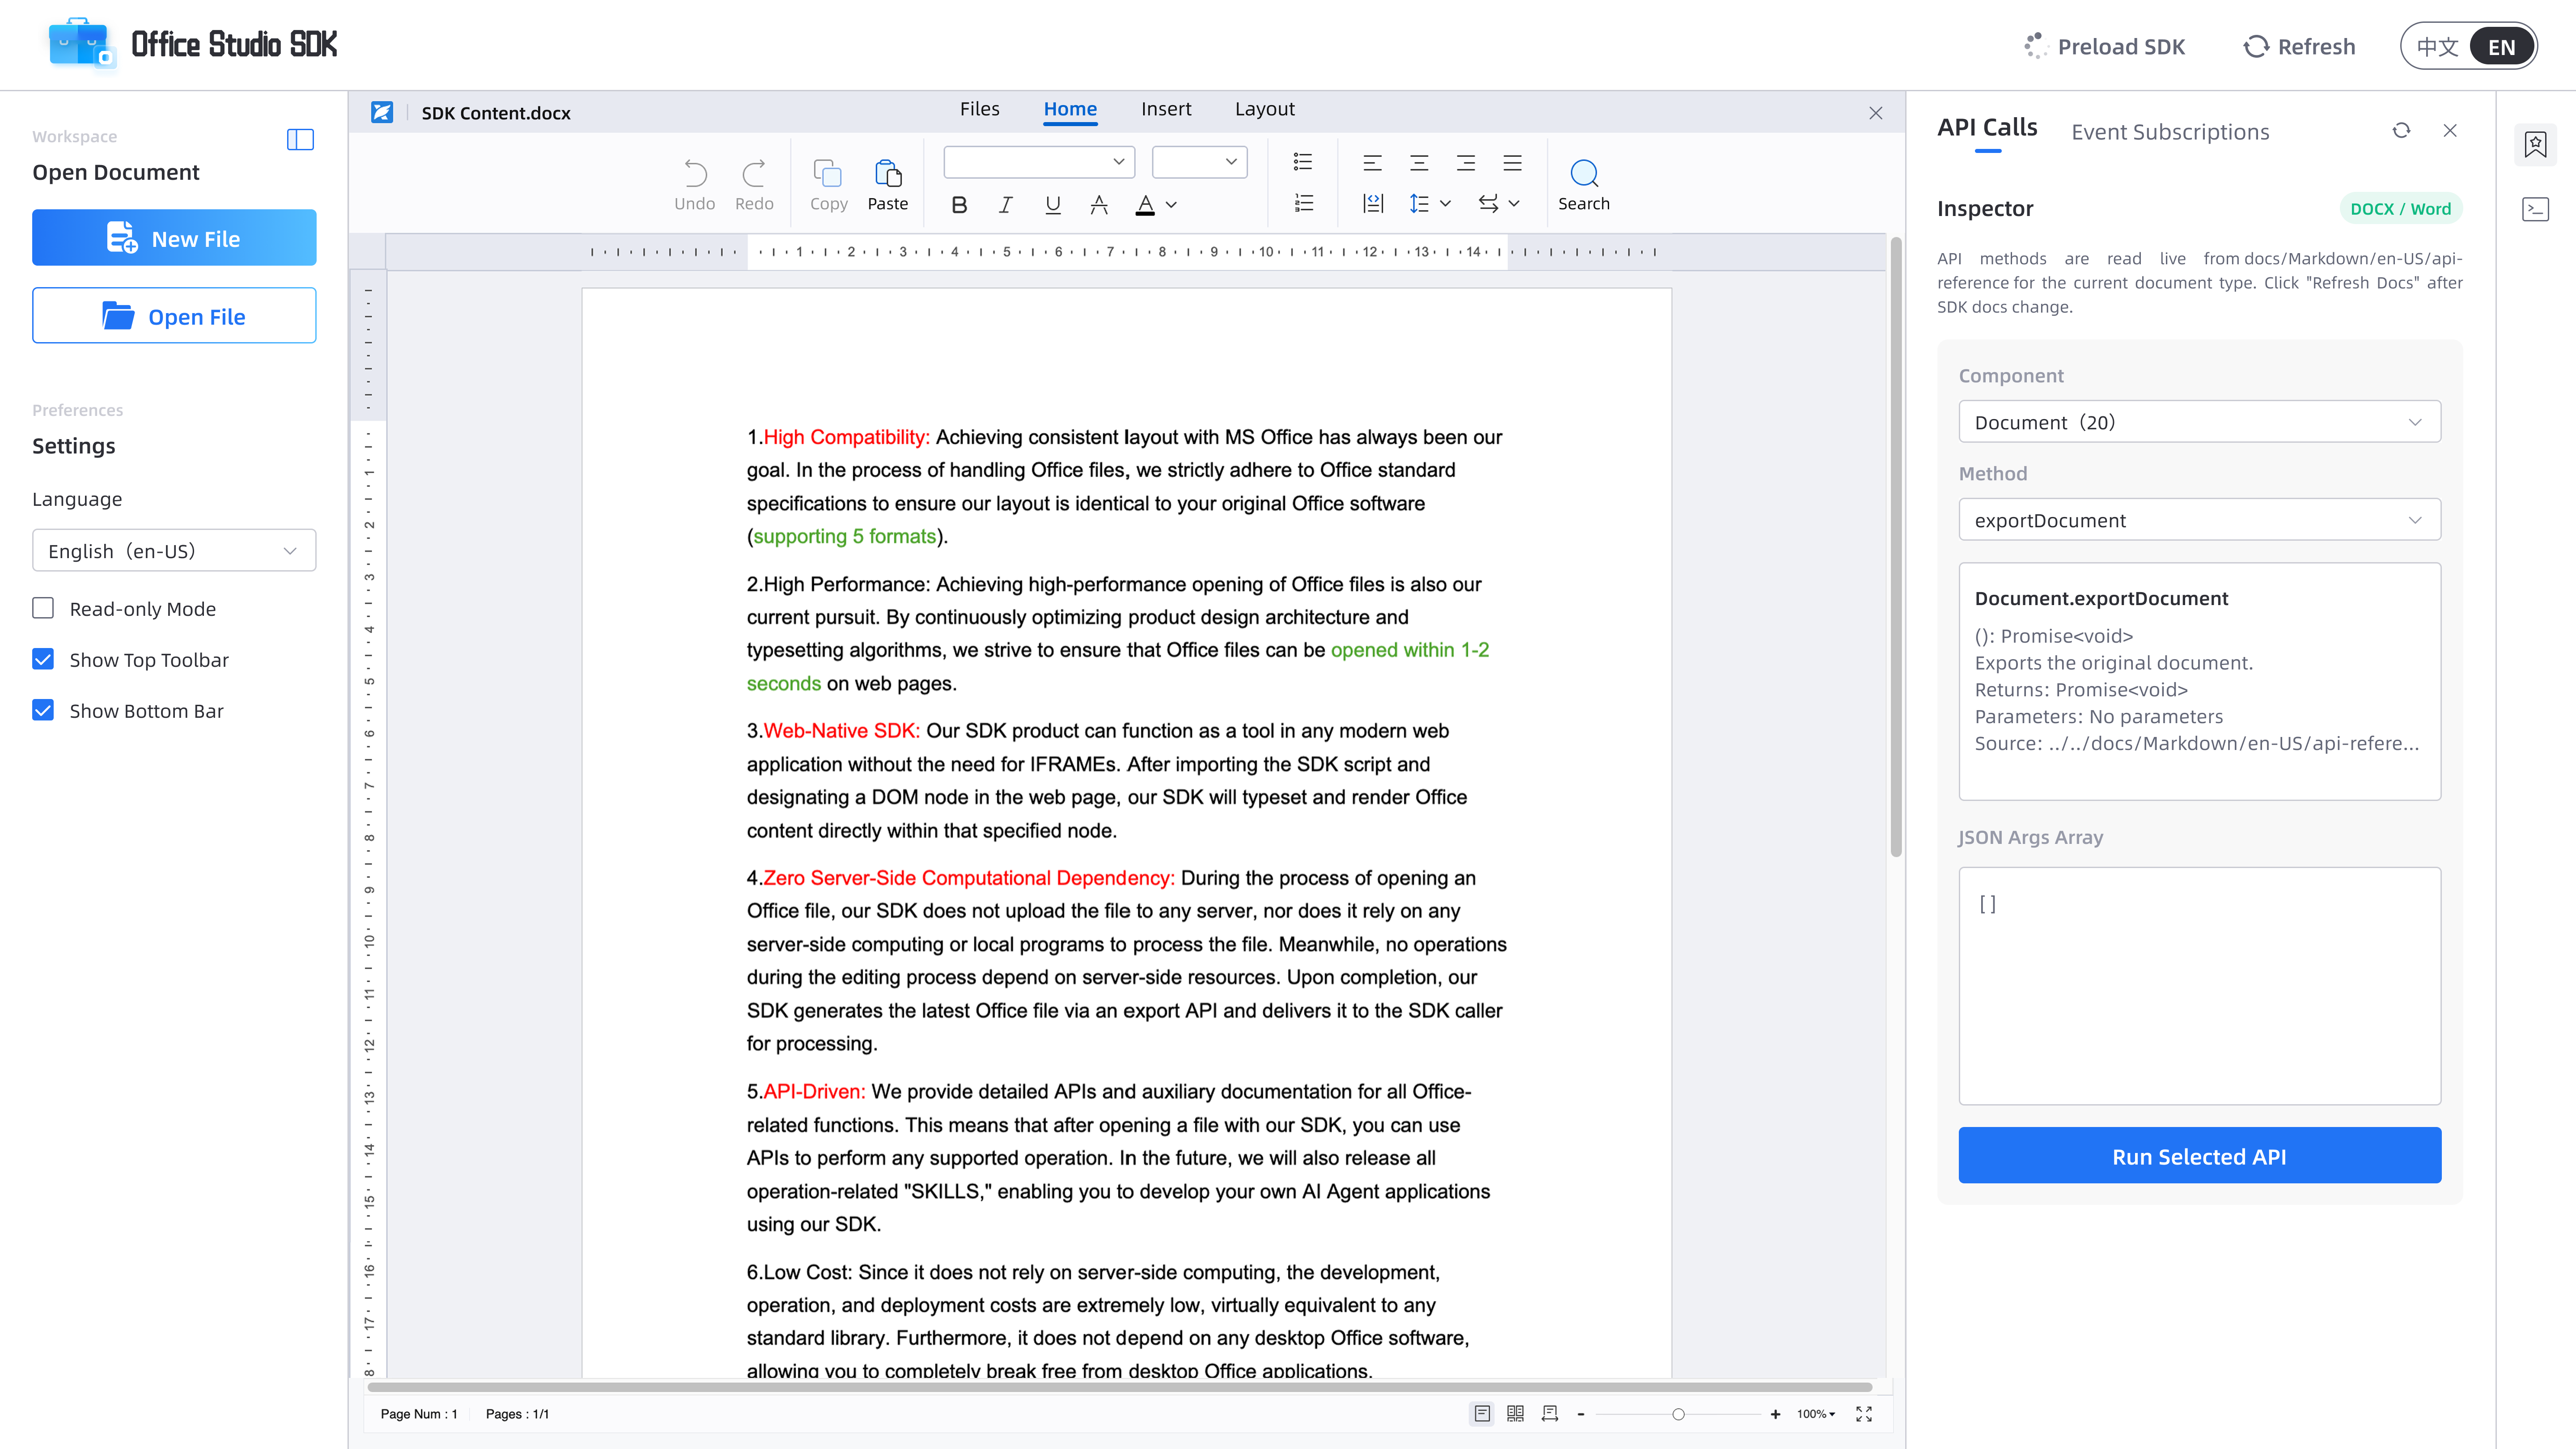Align text right
2576x1449 pixels.
pyautogui.click(x=1466, y=162)
